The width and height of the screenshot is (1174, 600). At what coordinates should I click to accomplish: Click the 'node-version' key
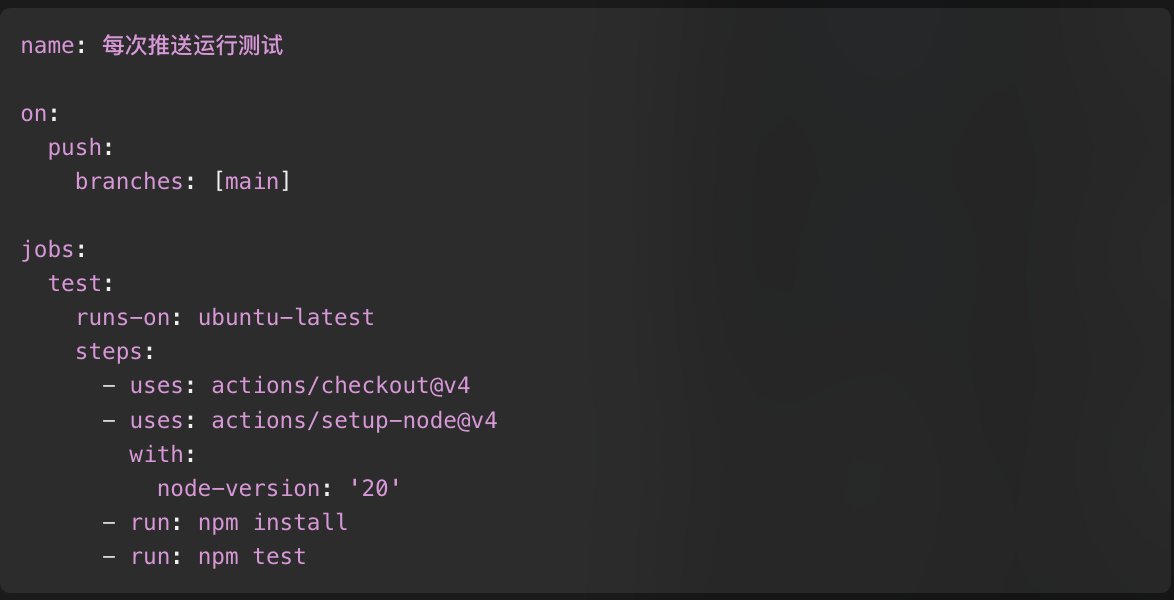pos(239,488)
